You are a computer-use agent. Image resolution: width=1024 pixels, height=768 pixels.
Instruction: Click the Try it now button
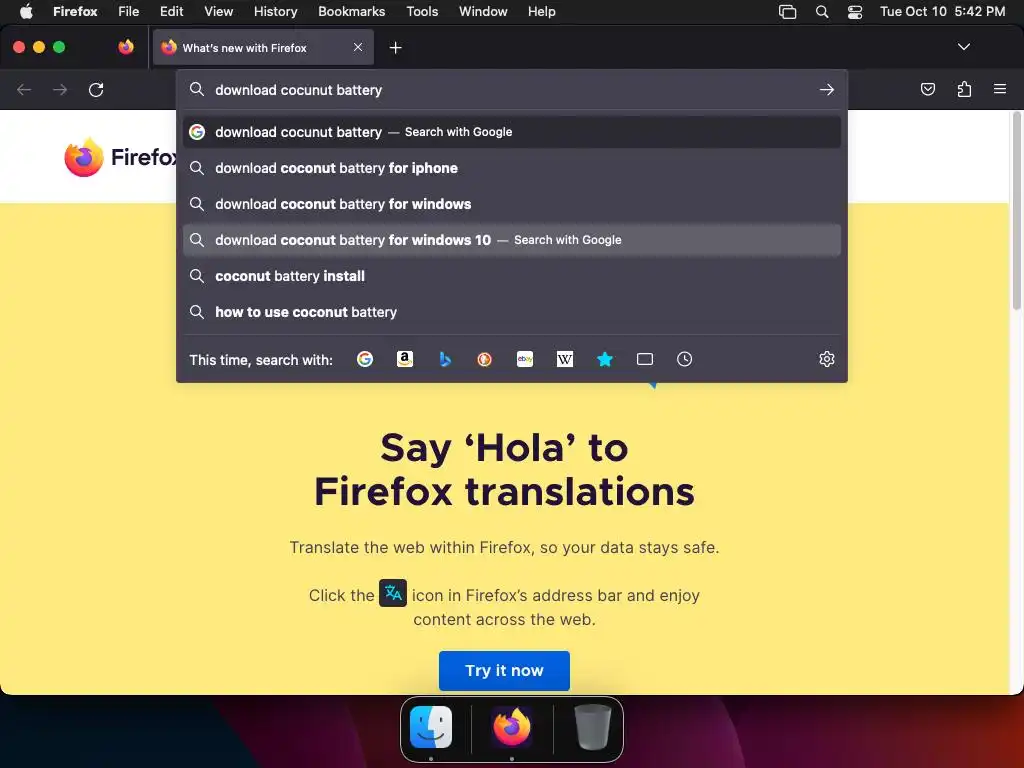click(x=504, y=671)
